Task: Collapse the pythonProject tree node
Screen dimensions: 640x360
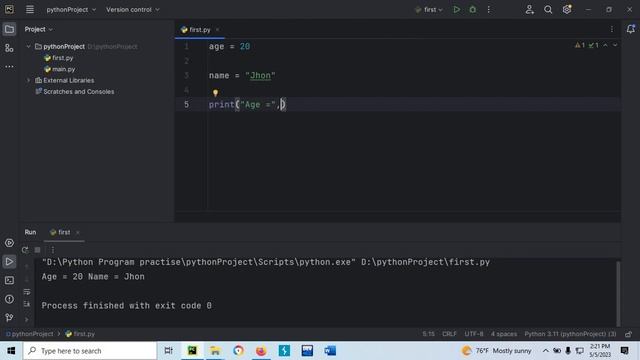Action: pos(29,47)
